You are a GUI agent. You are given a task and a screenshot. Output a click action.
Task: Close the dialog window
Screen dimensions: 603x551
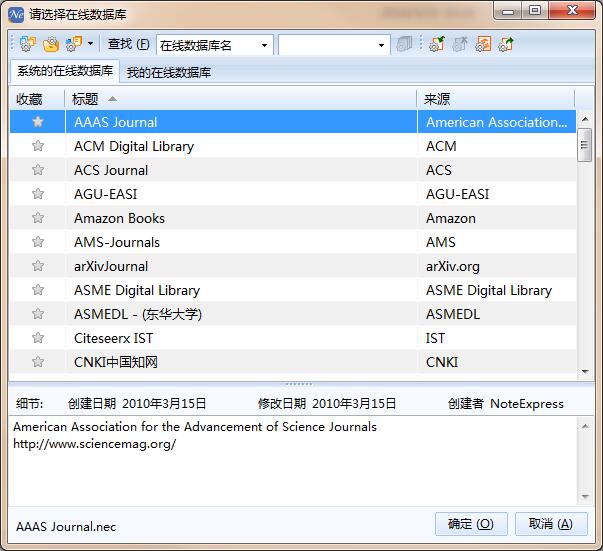pos(572,10)
